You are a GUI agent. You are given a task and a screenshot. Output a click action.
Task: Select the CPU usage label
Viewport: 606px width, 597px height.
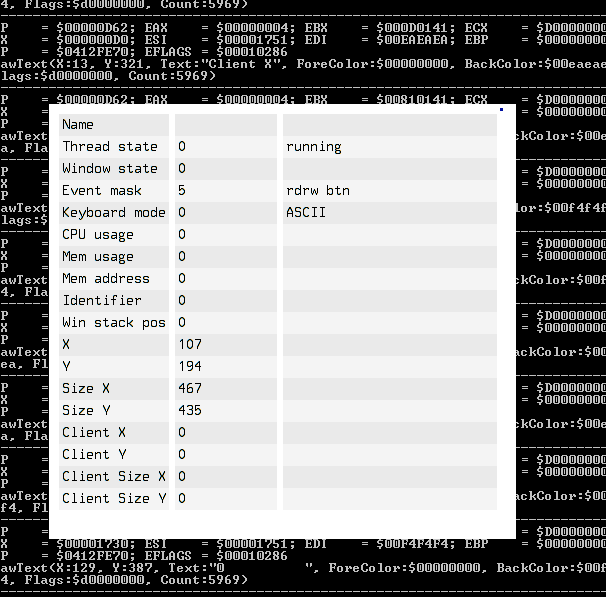[98, 235]
